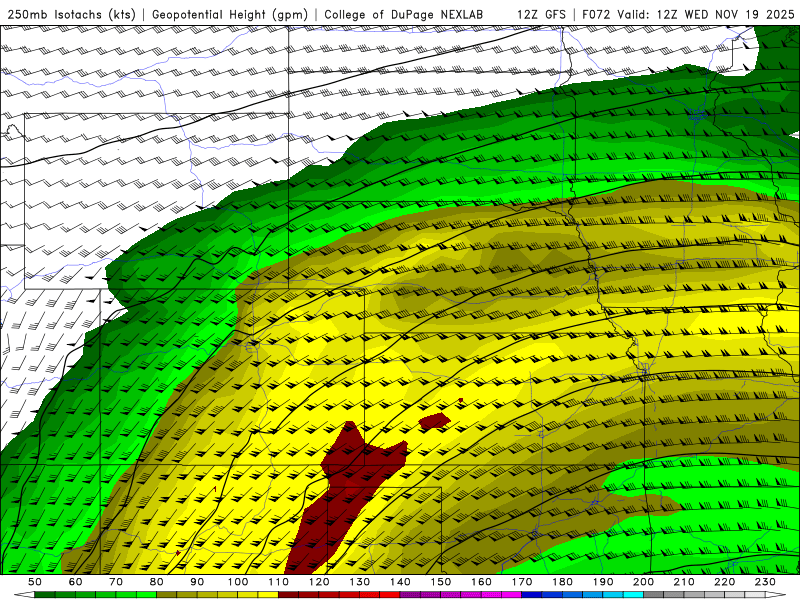800x600 pixels.
Task: Click the '12Z GFS' model run label
Action: 541,14
